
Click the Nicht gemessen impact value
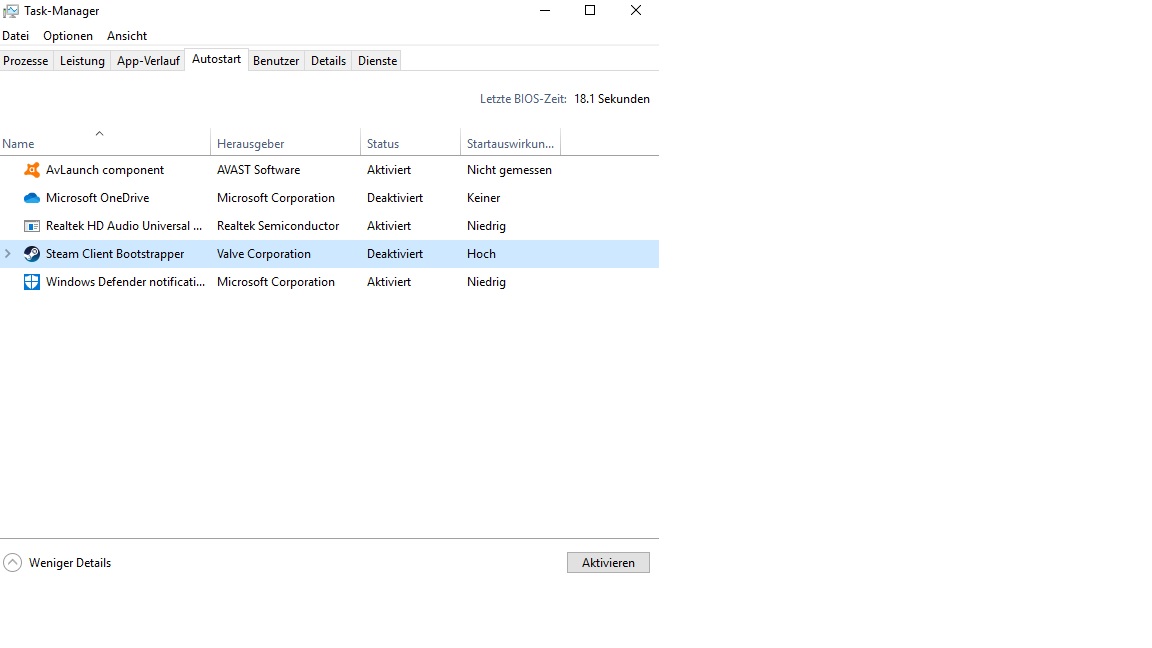tap(509, 170)
